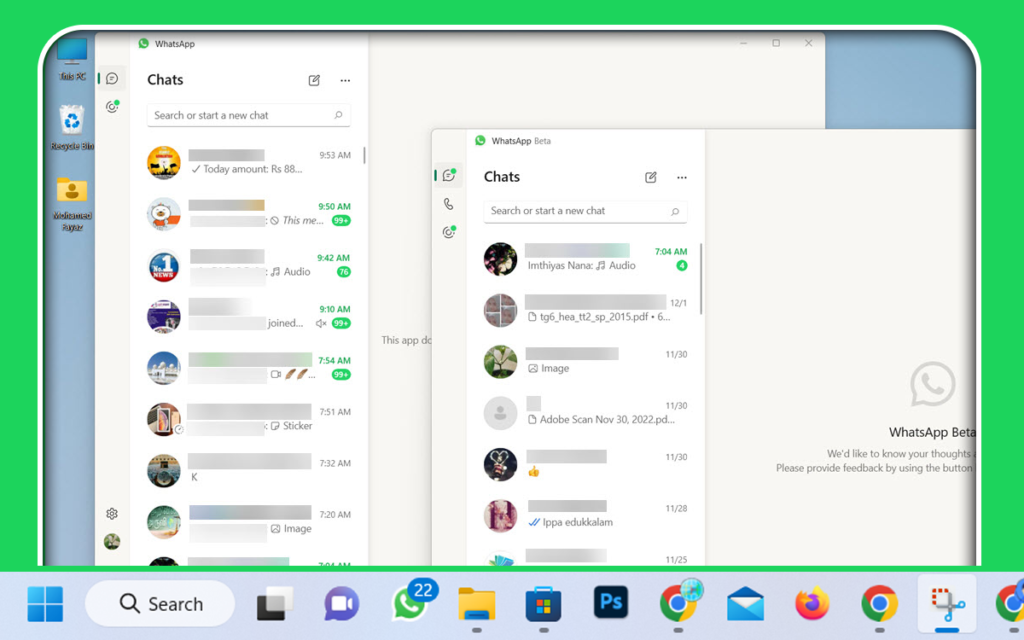Open the 11/30 Image chat in WhatsApp Beta
1024x640 pixels.
pos(585,361)
